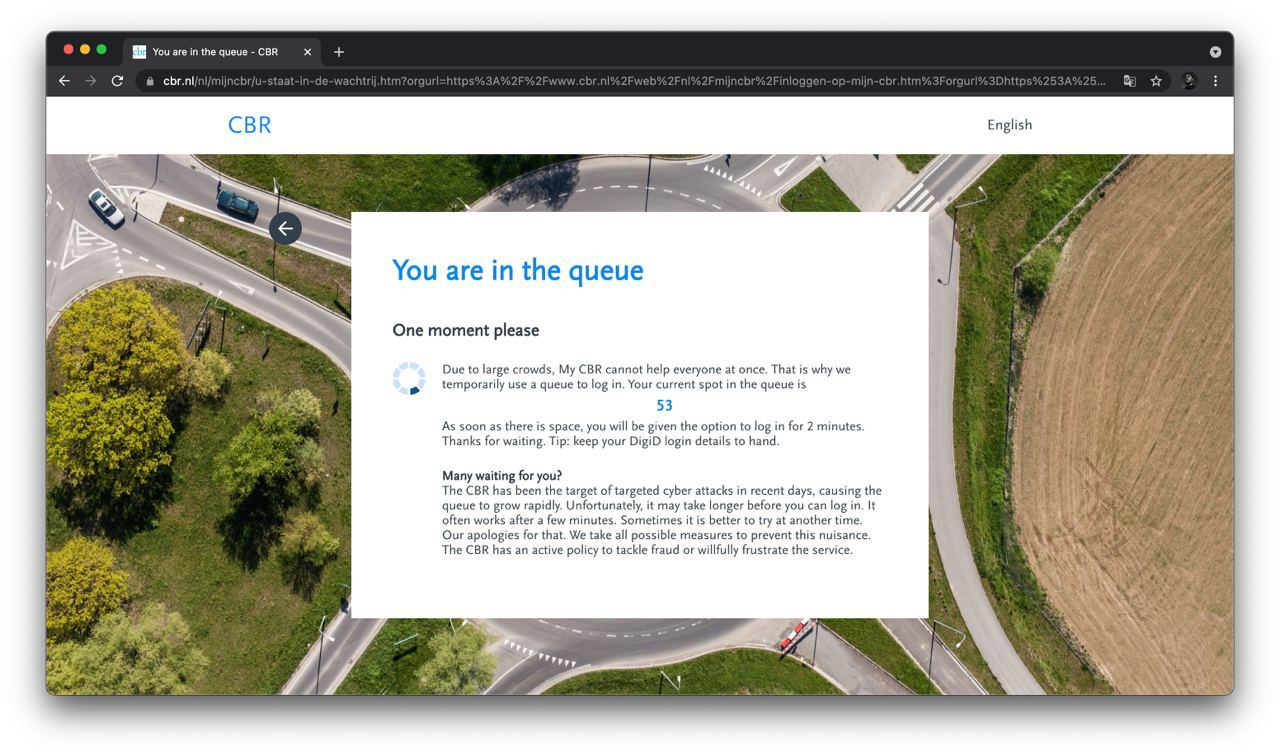1280x756 pixels.
Task: Close the 'You are in the queue' tab
Action: [x=307, y=52]
